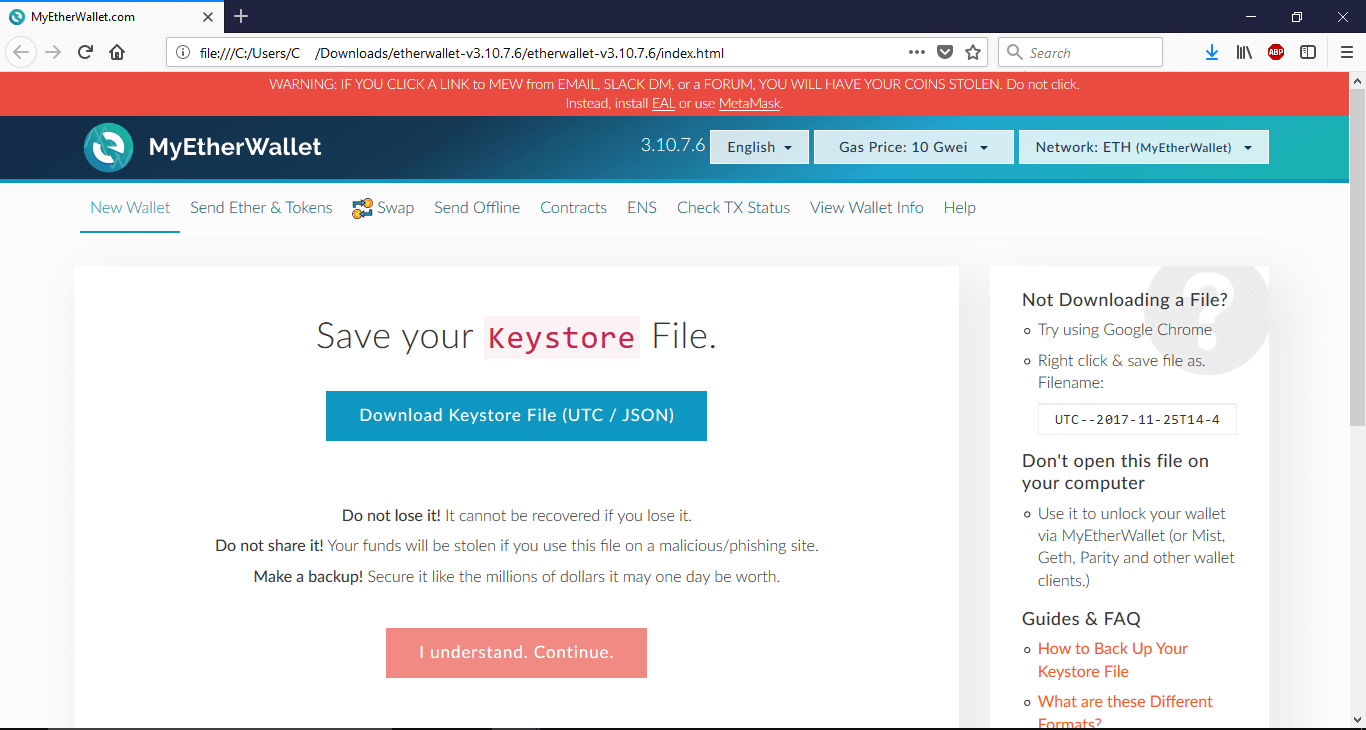Click the UTC--2017-11-25T14-4 filename field

[1137, 420]
